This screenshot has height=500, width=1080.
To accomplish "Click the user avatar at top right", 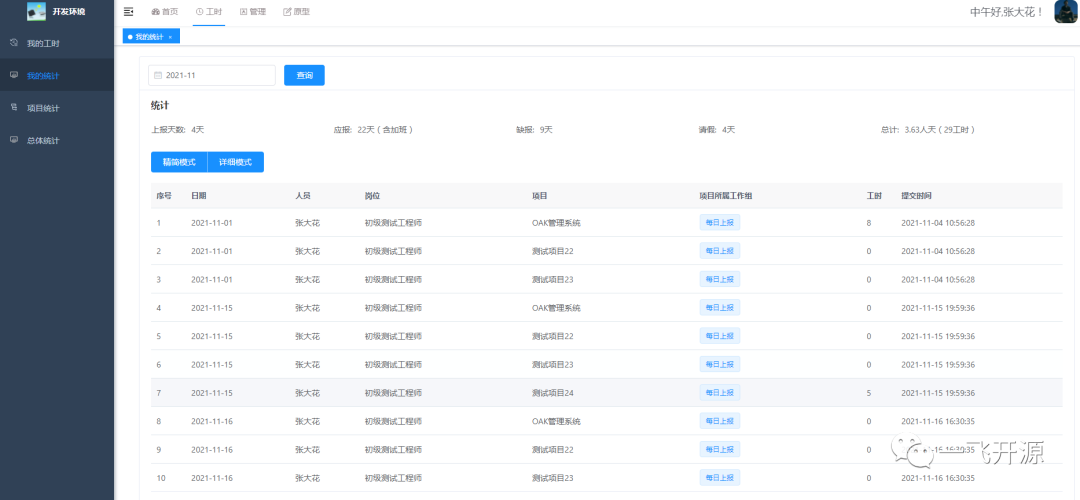I will pos(1066,12).
